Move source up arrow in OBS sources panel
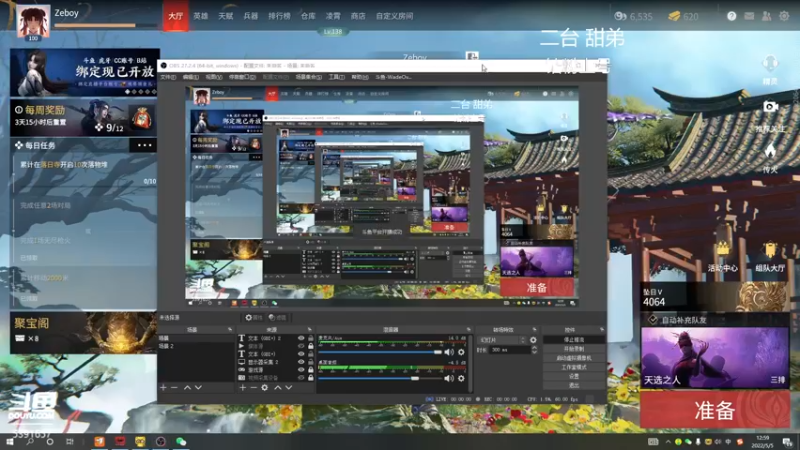Screen dimensions: 800x450 (x=278, y=388)
